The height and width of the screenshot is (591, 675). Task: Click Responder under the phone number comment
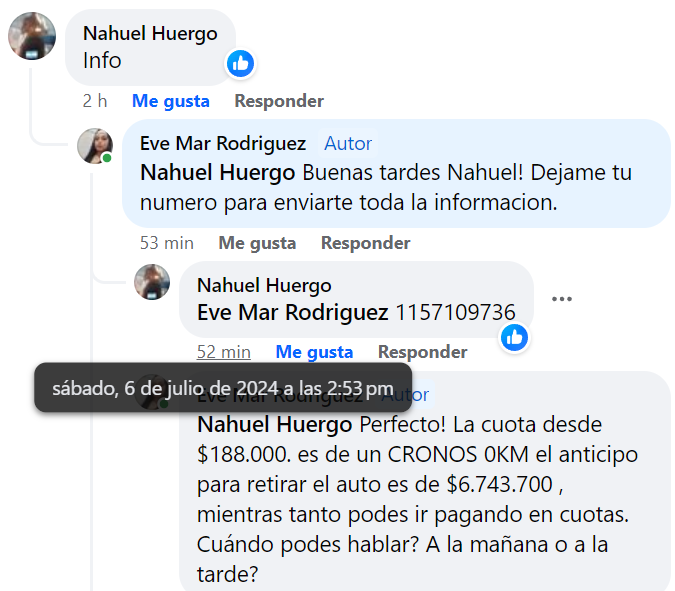click(x=422, y=352)
